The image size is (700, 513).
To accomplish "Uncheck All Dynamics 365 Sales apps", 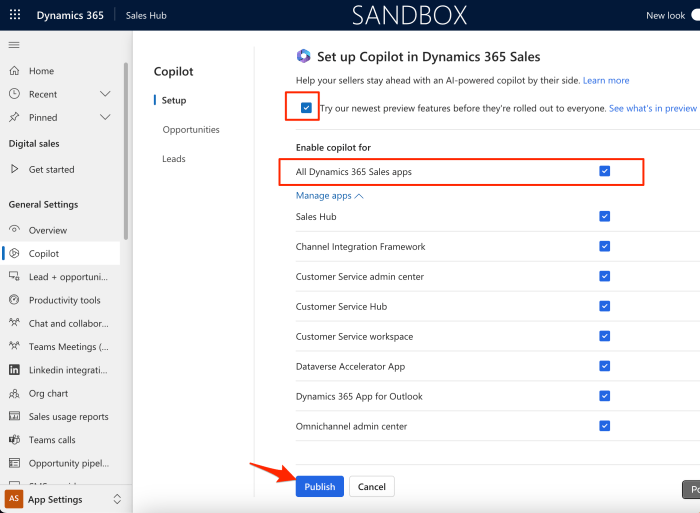I will click(x=604, y=171).
